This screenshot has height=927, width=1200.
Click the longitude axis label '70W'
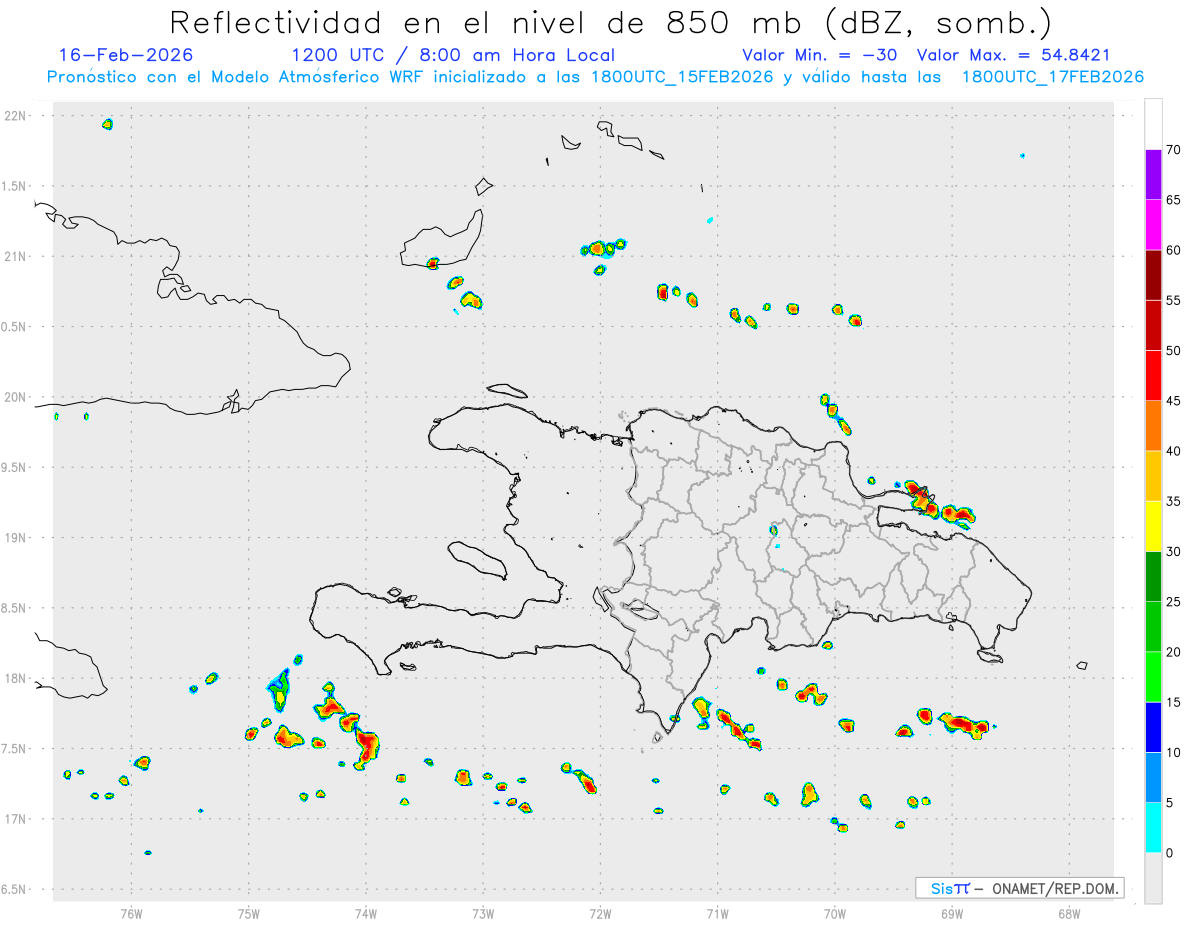click(x=835, y=913)
